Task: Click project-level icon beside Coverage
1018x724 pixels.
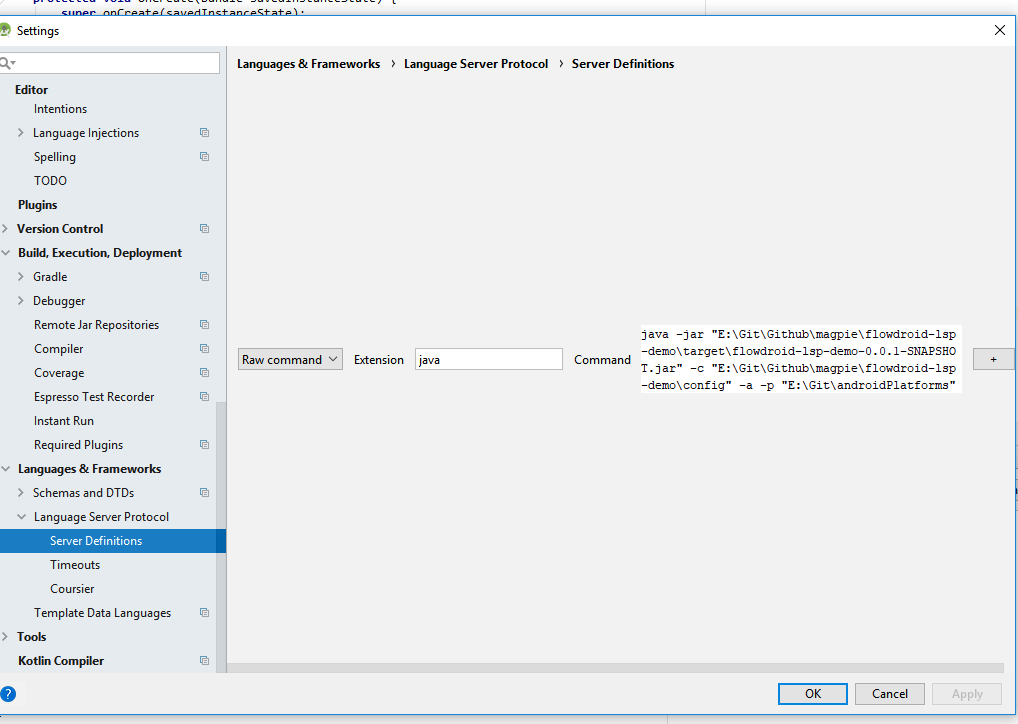Action: coord(205,373)
